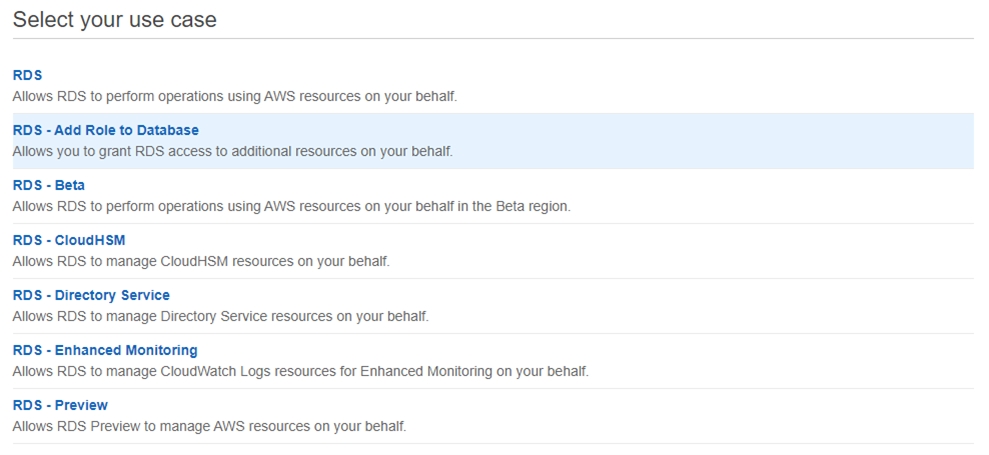Click the description mentioning the Beta region
Viewport: 989px width, 455px height.
coord(291,206)
